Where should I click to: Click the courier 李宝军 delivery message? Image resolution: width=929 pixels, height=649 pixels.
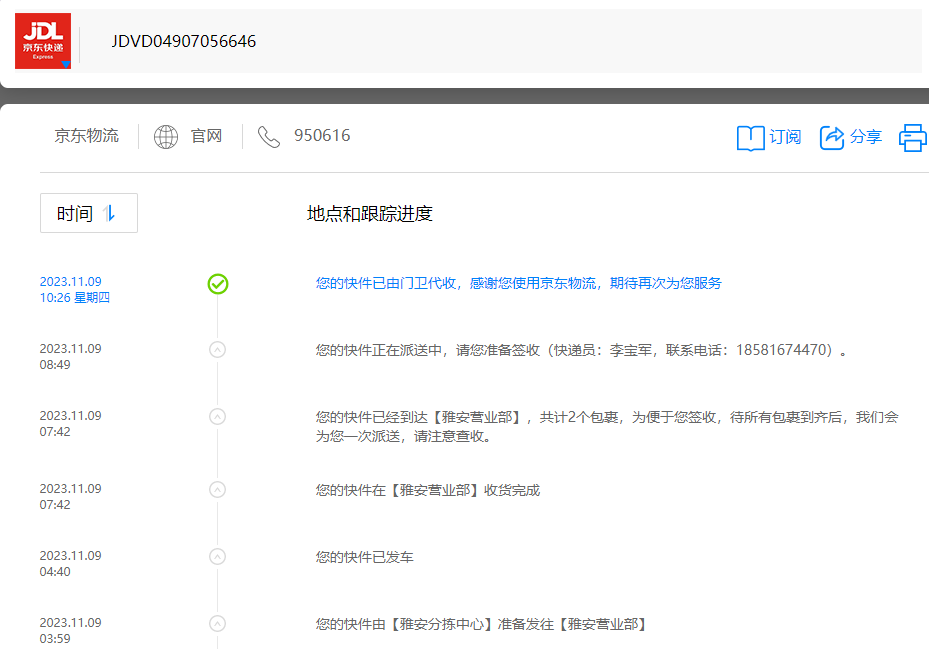pos(581,350)
